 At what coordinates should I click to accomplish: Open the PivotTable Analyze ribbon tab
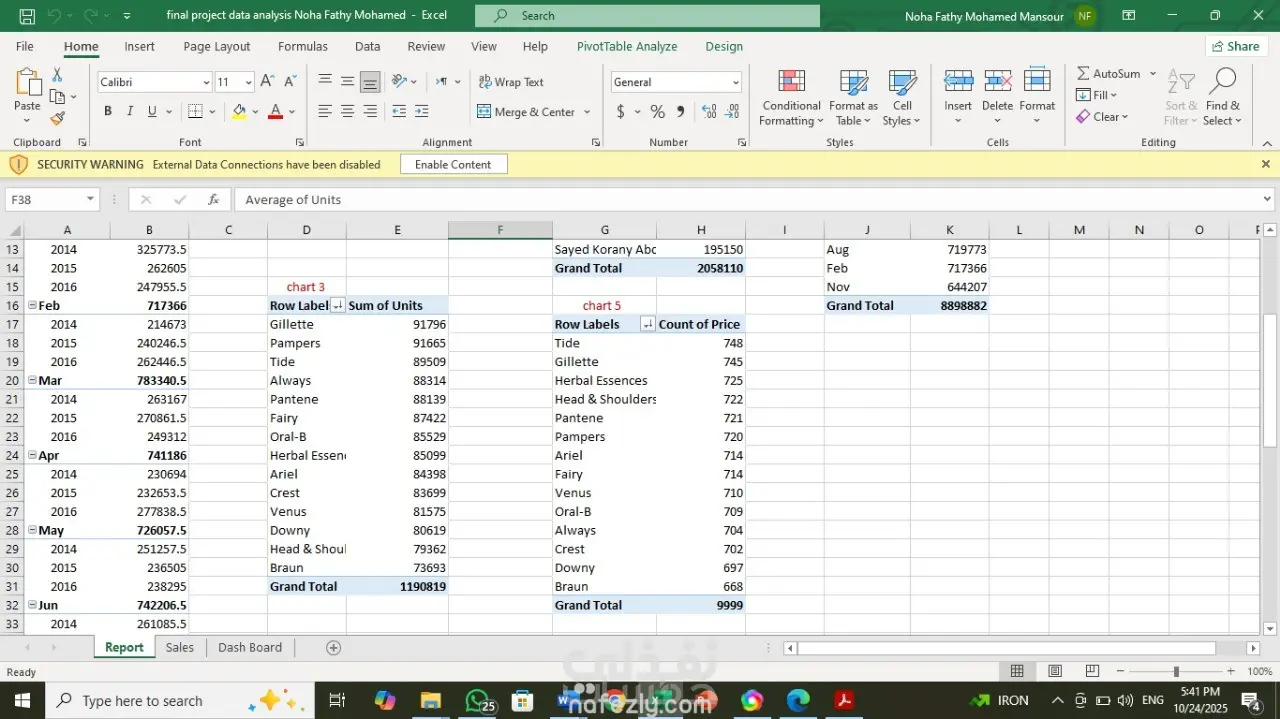click(626, 46)
